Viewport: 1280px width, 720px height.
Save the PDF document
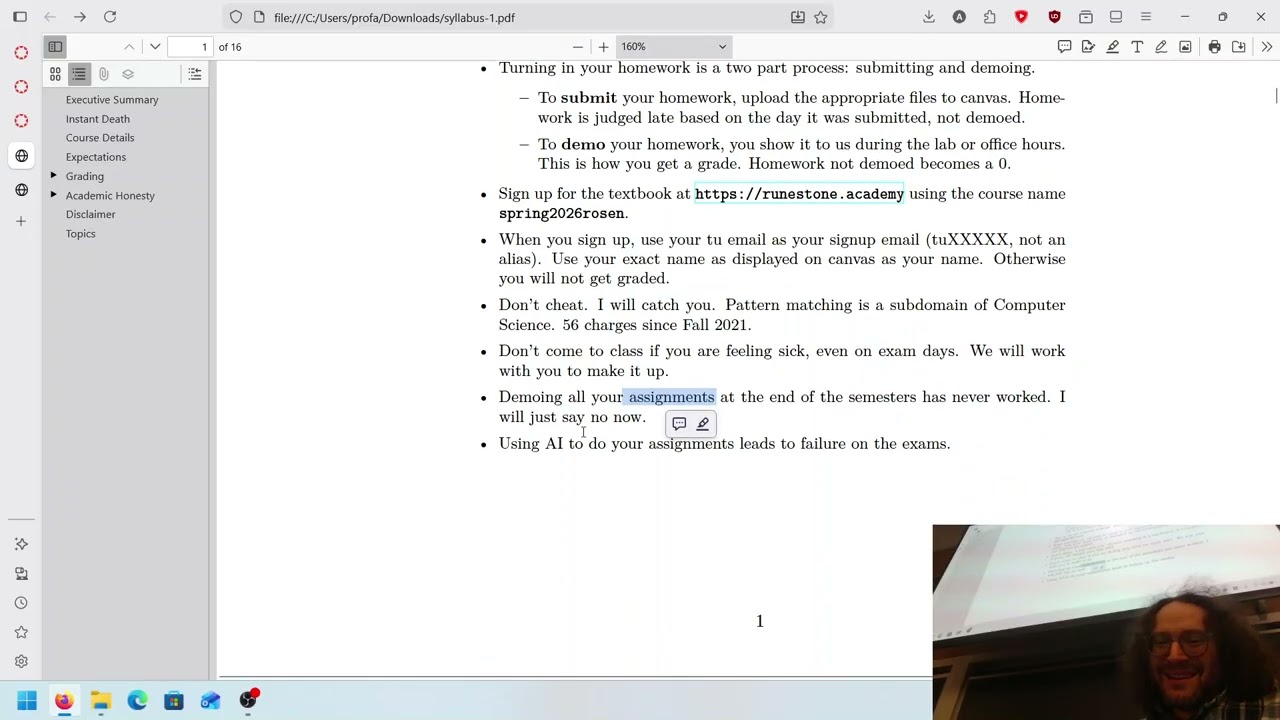tap(1238, 47)
